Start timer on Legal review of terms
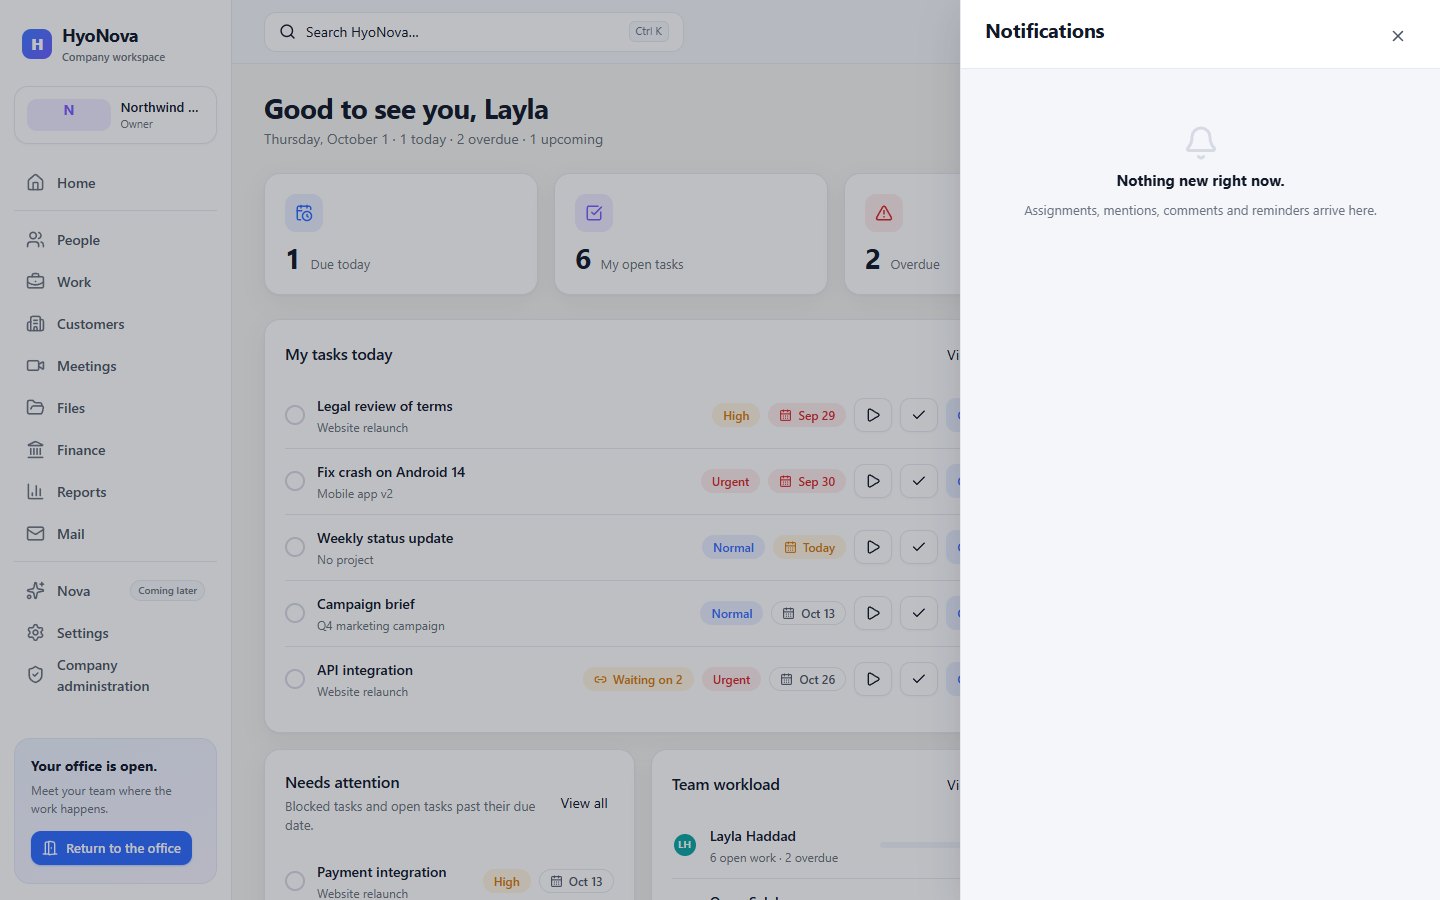This screenshot has width=1440, height=900. [873, 415]
